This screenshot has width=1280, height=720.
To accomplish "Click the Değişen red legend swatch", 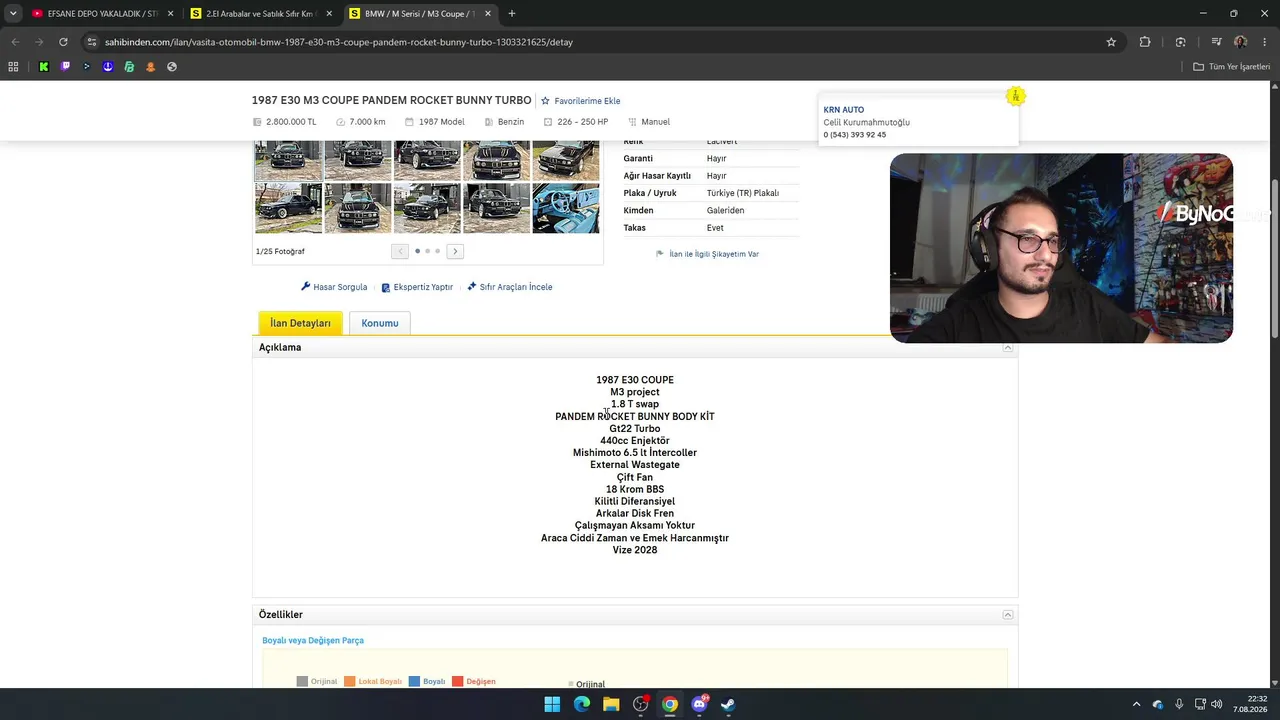I will pyautogui.click(x=458, y=682).
